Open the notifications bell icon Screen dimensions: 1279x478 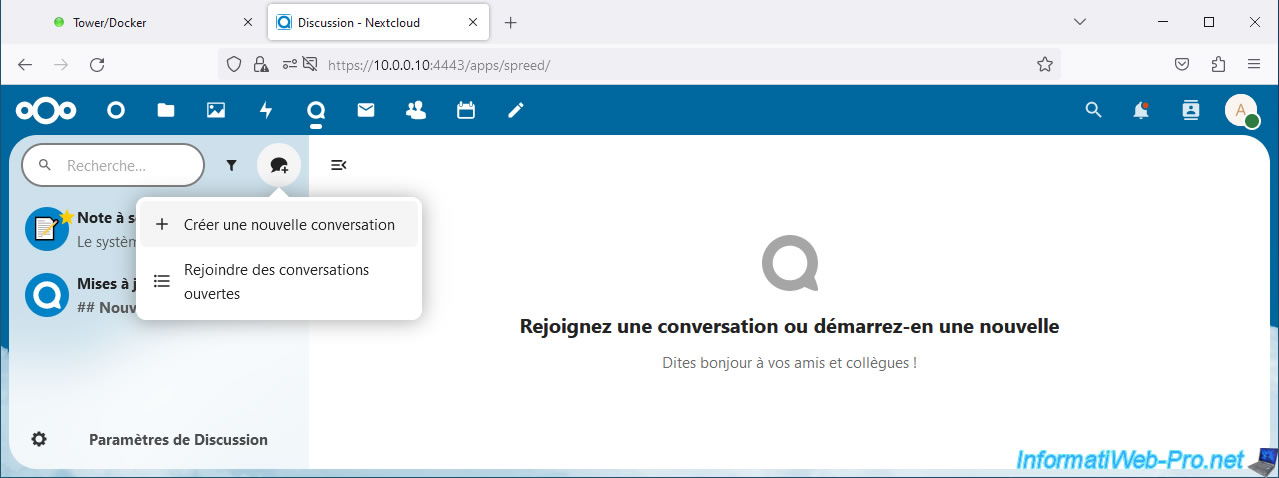pos(1141,111)
